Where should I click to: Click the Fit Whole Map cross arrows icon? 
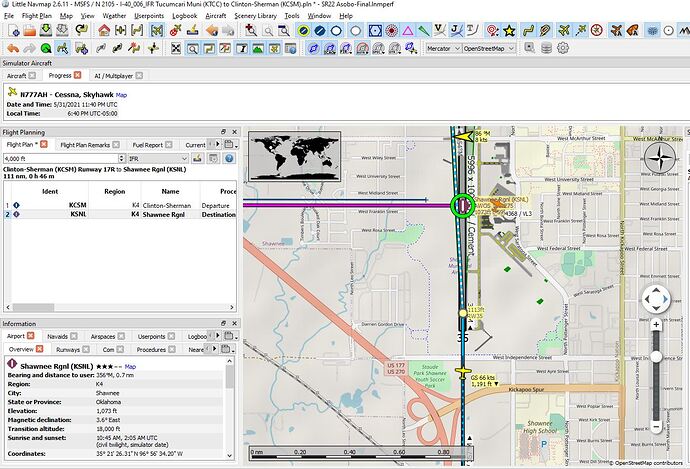point(176,48)
